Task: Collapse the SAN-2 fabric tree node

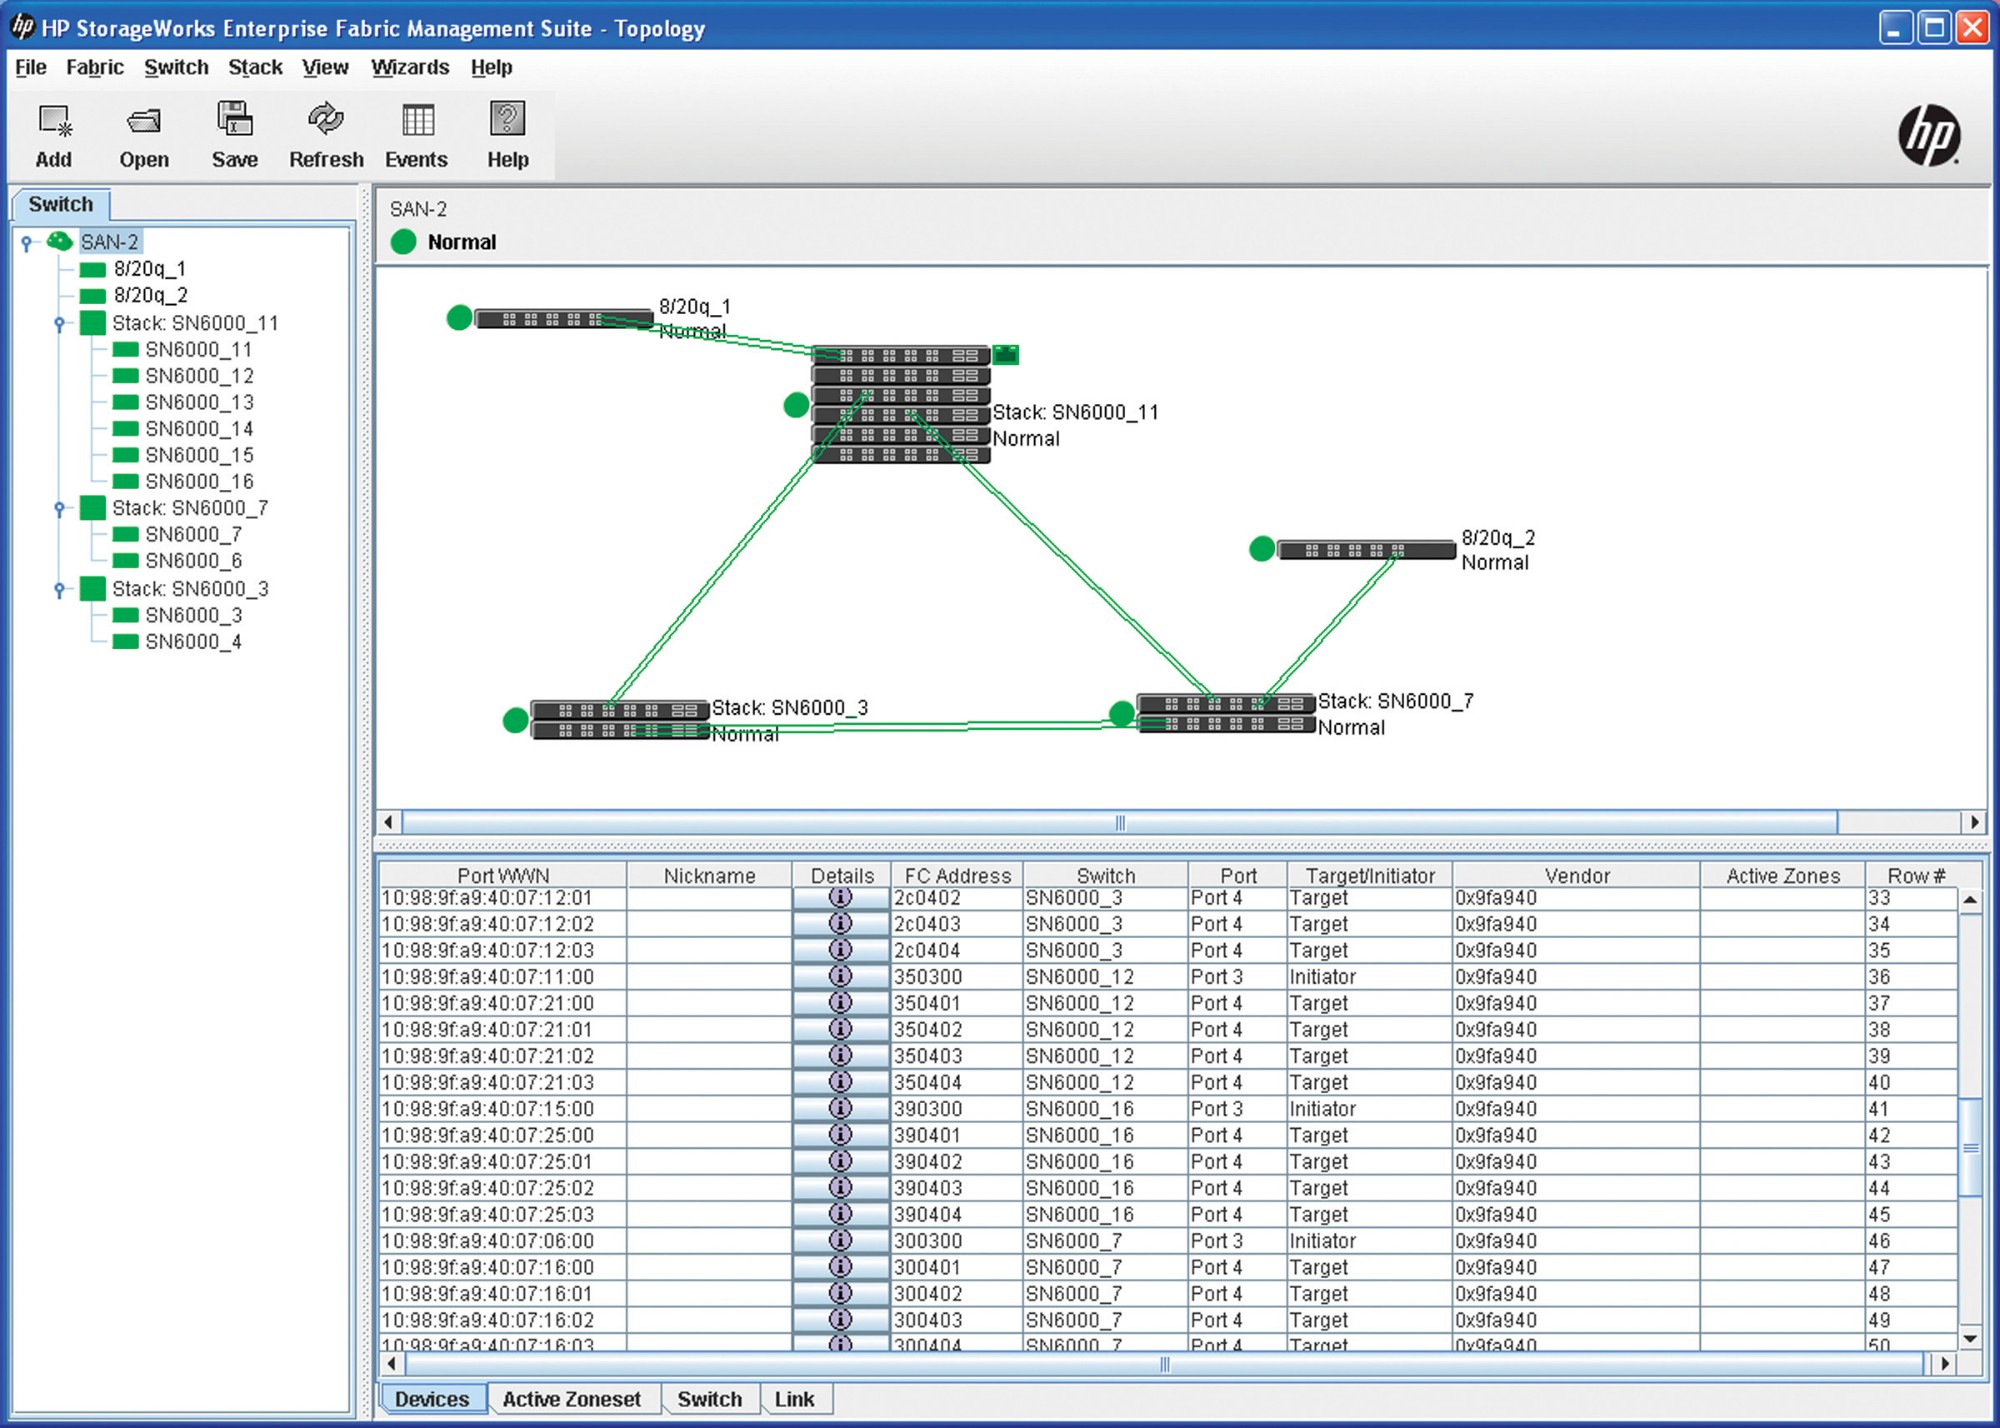Action: 27,242
